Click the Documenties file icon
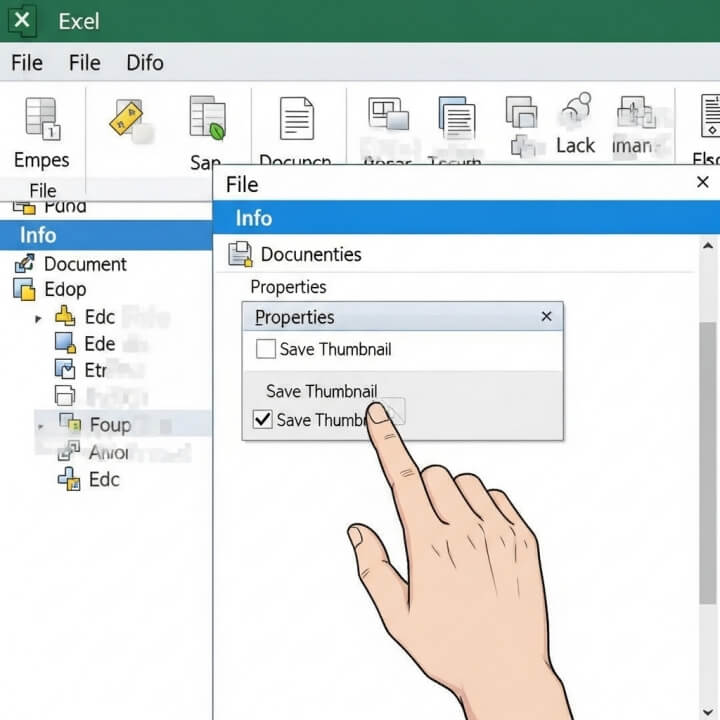The width and height of the screenshot is (720, 720). point(240,254)
